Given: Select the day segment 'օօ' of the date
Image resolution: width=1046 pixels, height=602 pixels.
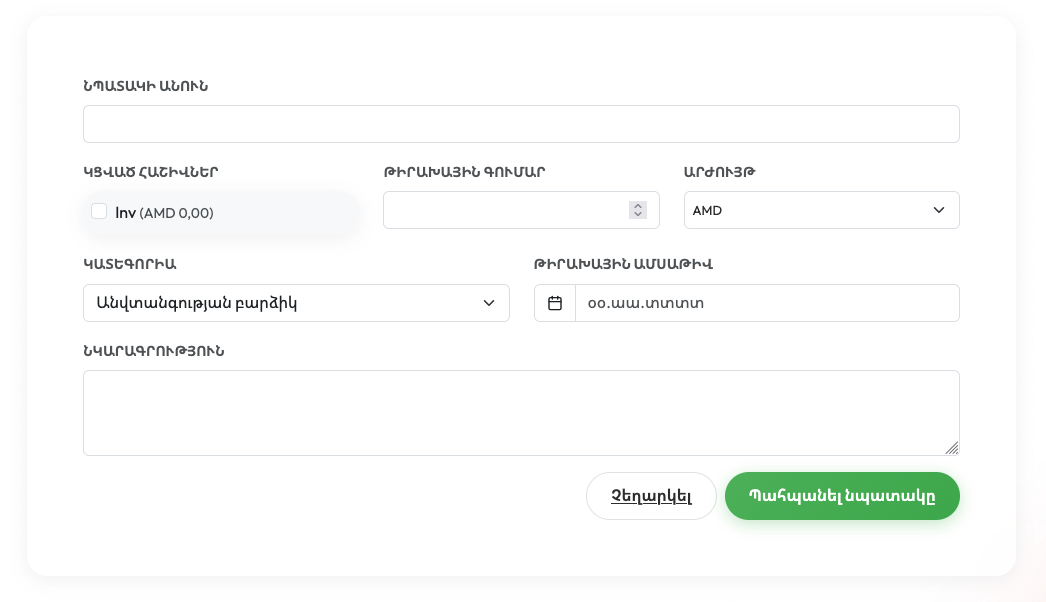Looking at the screenshot, I should coord(597,303).
